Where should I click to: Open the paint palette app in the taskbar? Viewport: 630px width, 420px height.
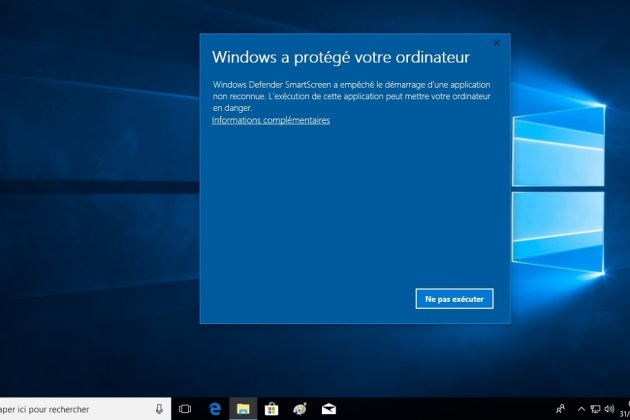300,409
